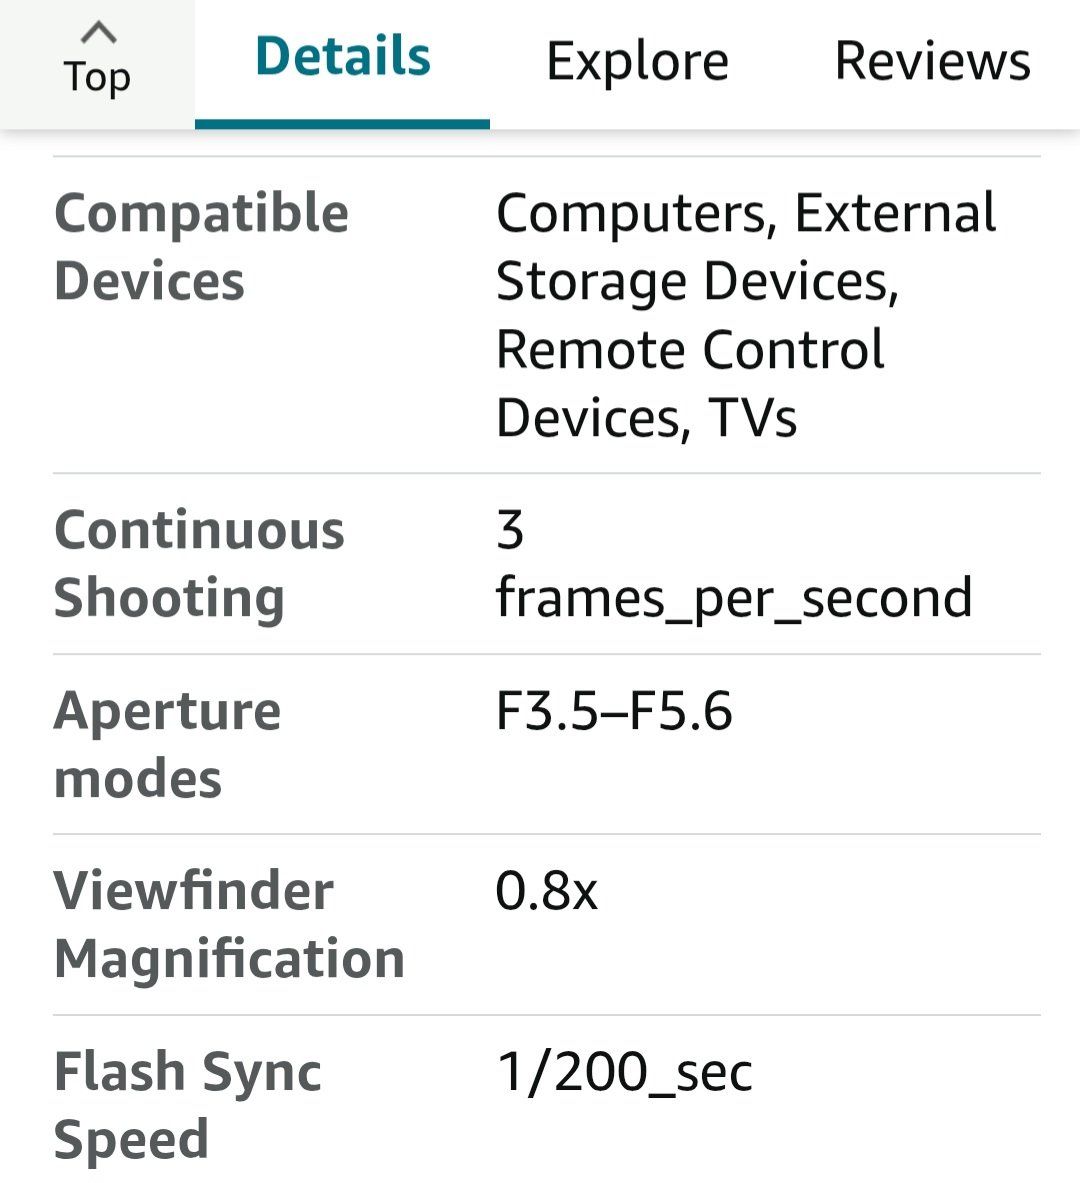The height and width of the screenshot is (1183, 1080).
Task: Click the Continuous Shooting row label
Action: [199, 564]
